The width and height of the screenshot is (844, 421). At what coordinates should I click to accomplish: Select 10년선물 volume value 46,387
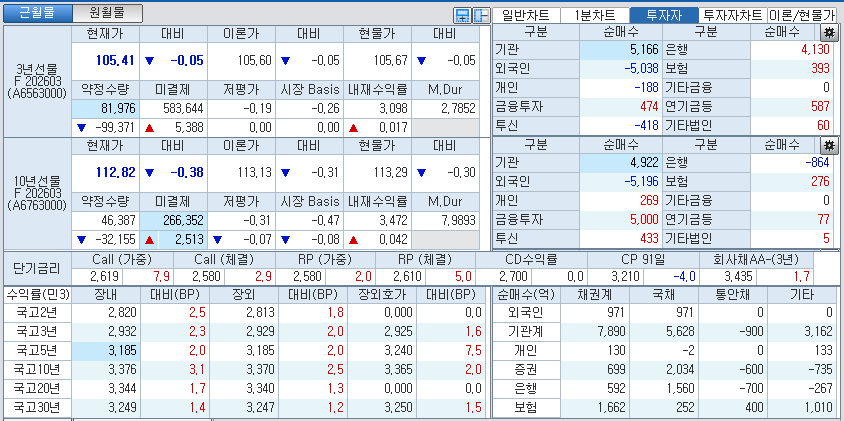click(x=105, y=220)
